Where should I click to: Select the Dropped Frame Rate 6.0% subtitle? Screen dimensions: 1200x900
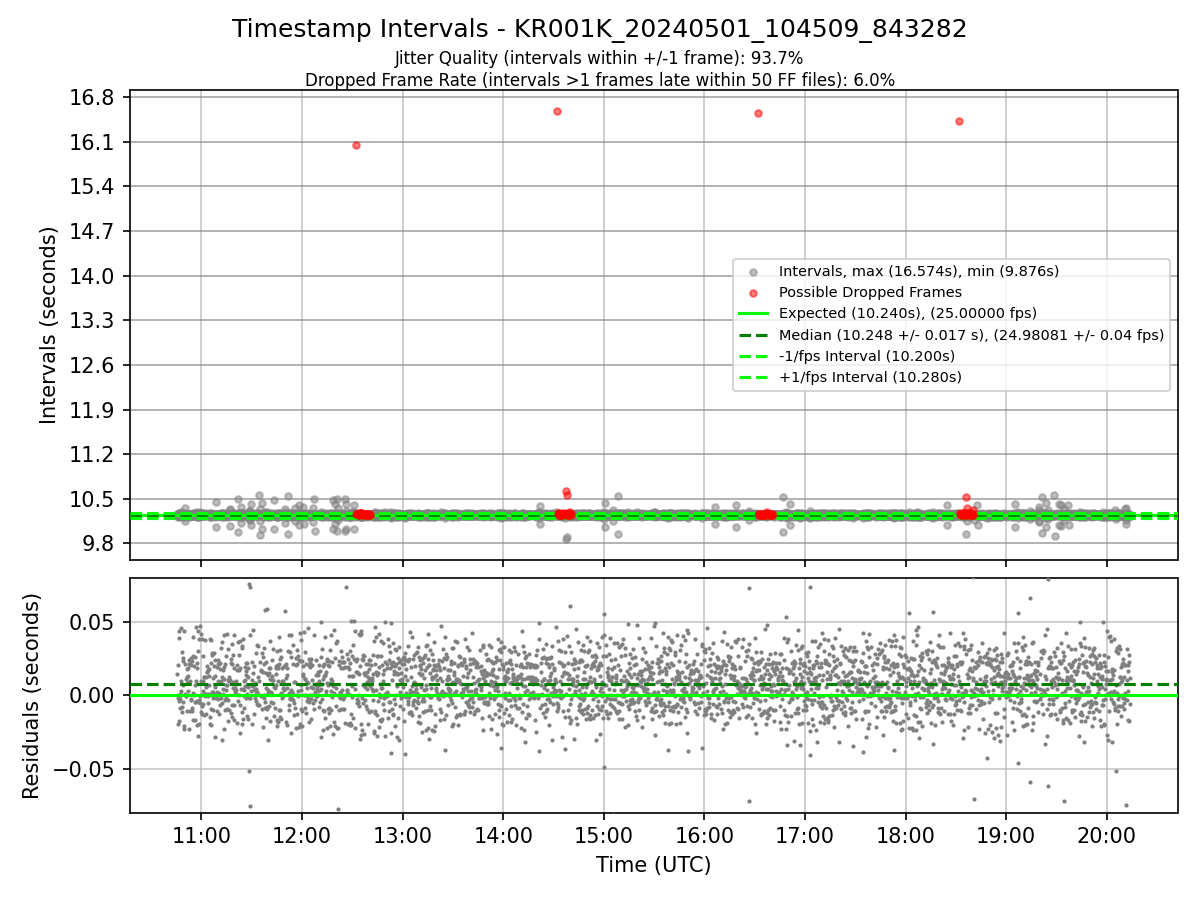(599, 80)
